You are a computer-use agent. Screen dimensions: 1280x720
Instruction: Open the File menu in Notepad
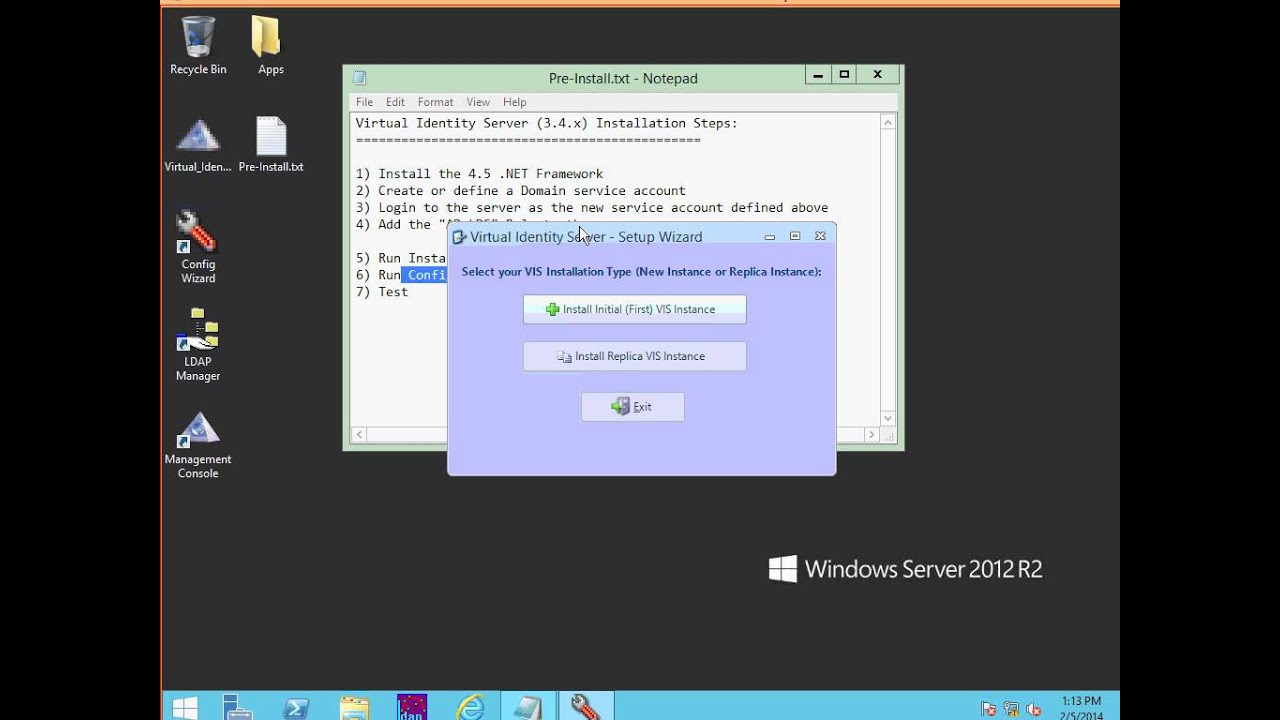(364, 102)
